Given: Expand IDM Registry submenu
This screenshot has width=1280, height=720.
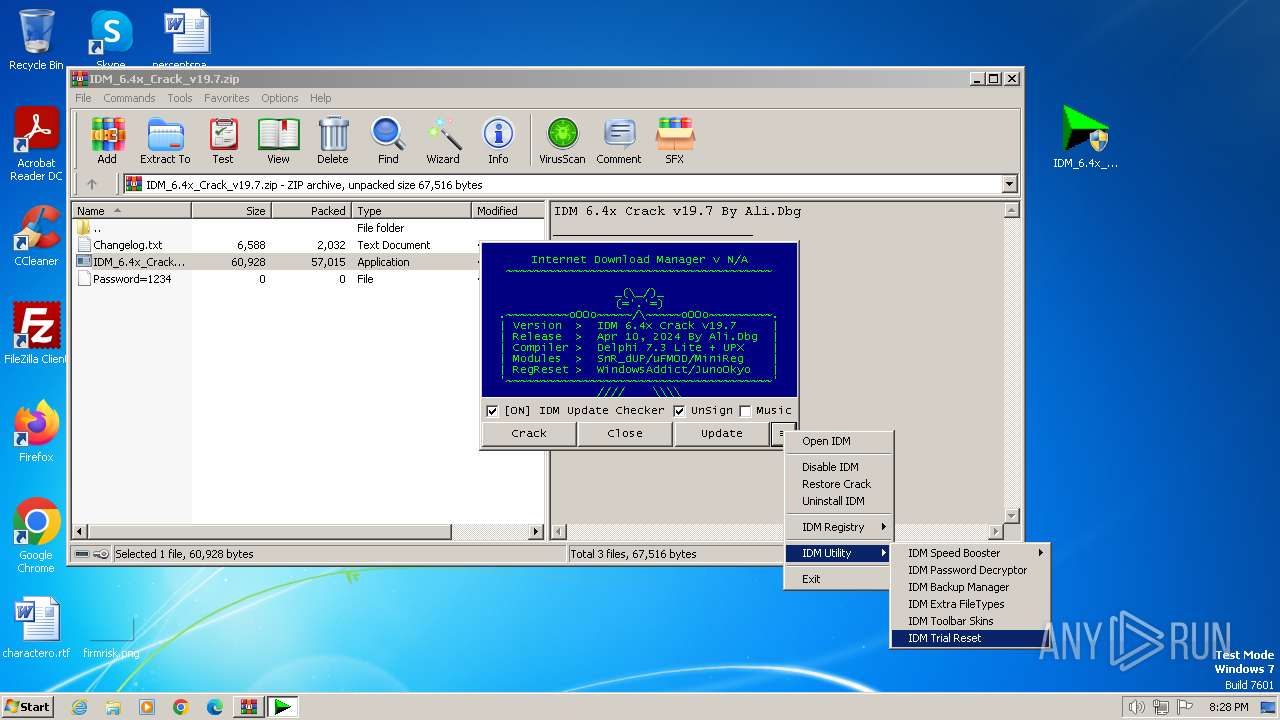Looking at the screenshot, I should [x=838, y=527].
